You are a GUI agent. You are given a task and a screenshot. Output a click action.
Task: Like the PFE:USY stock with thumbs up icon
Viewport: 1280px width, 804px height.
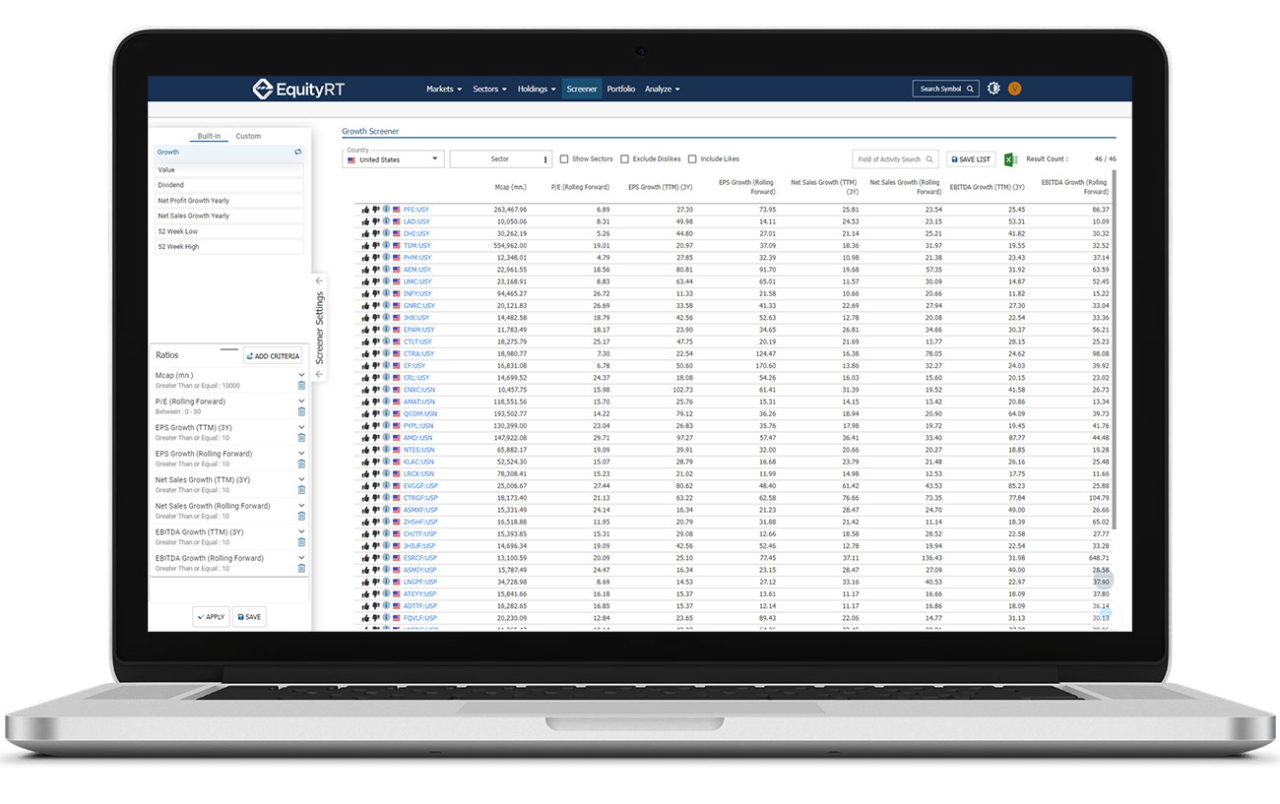pyautogui.click(x=366, y=208)
